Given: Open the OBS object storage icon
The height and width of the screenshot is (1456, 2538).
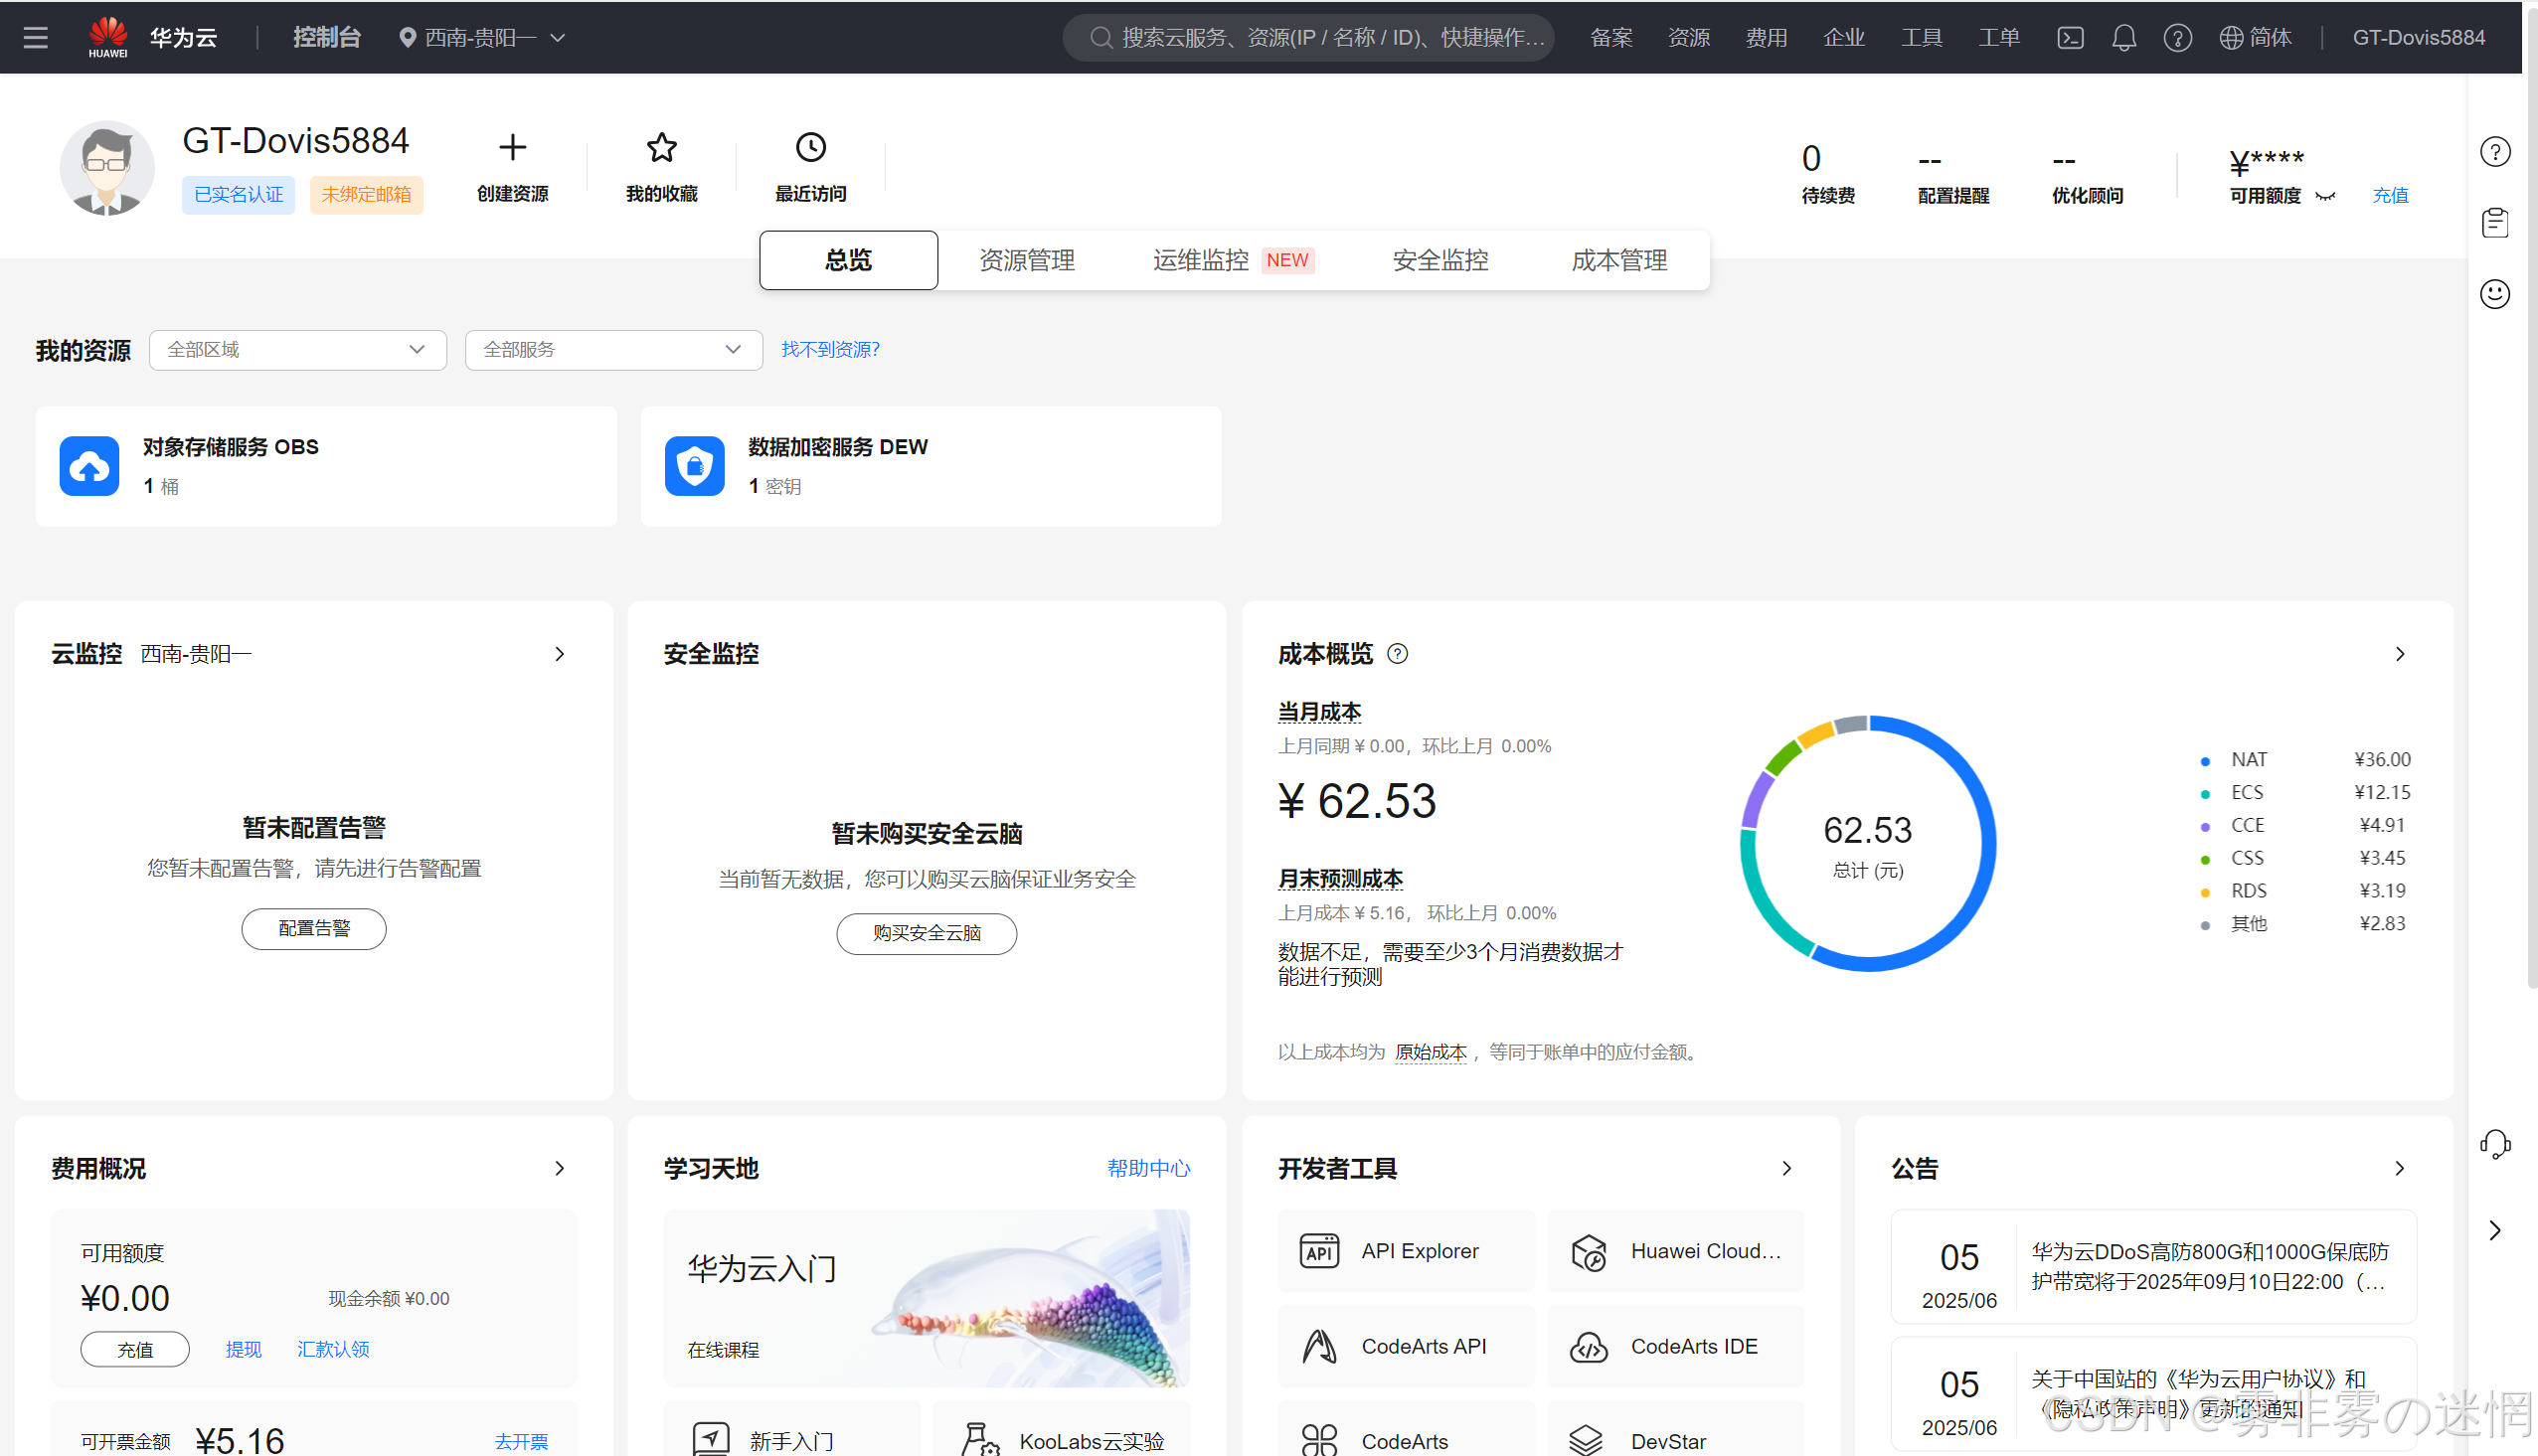Looking at the screenshot, I should tap(89, 466).
